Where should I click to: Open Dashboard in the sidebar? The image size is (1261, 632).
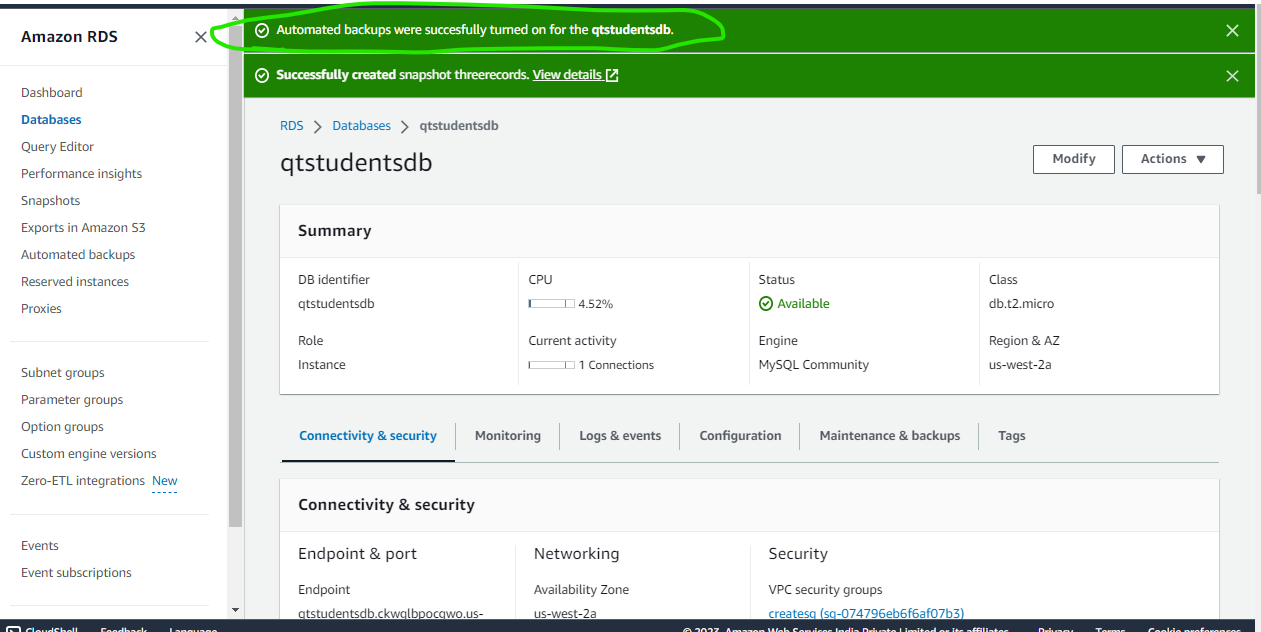click(52, 93)
